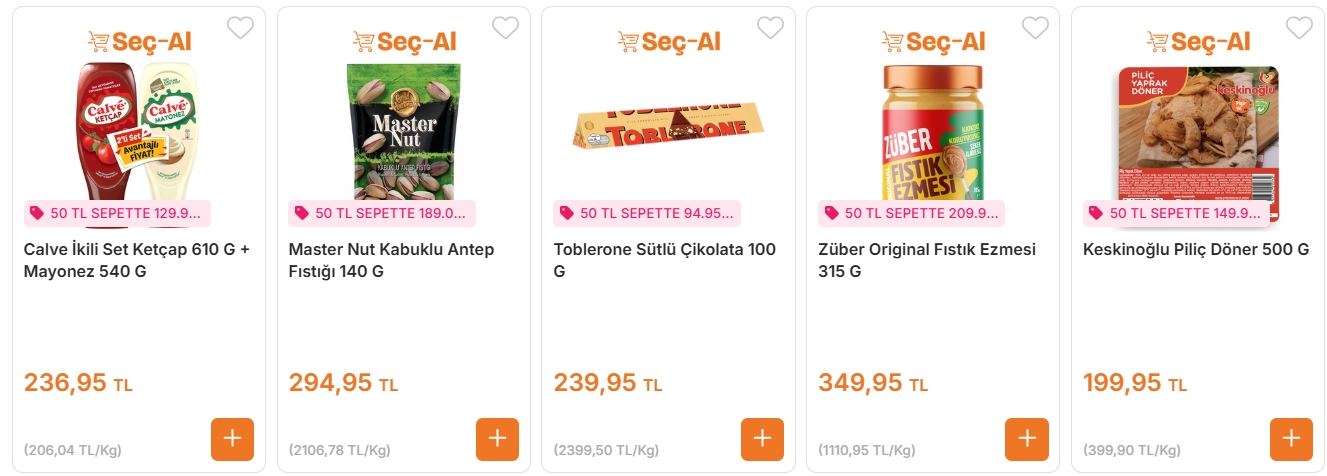This screenshot has width=1327, height=476.
Task: Open Toblerone Sütlü Çikolata 100 G link
Action: [x=664, y=260]
